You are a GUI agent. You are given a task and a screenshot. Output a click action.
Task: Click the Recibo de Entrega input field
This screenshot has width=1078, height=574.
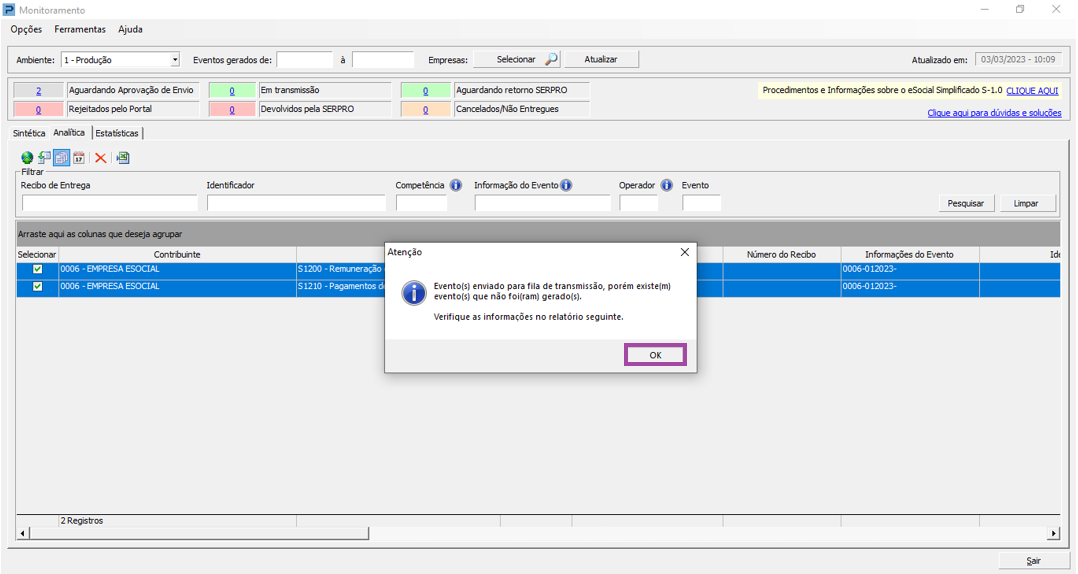[110, 203]
